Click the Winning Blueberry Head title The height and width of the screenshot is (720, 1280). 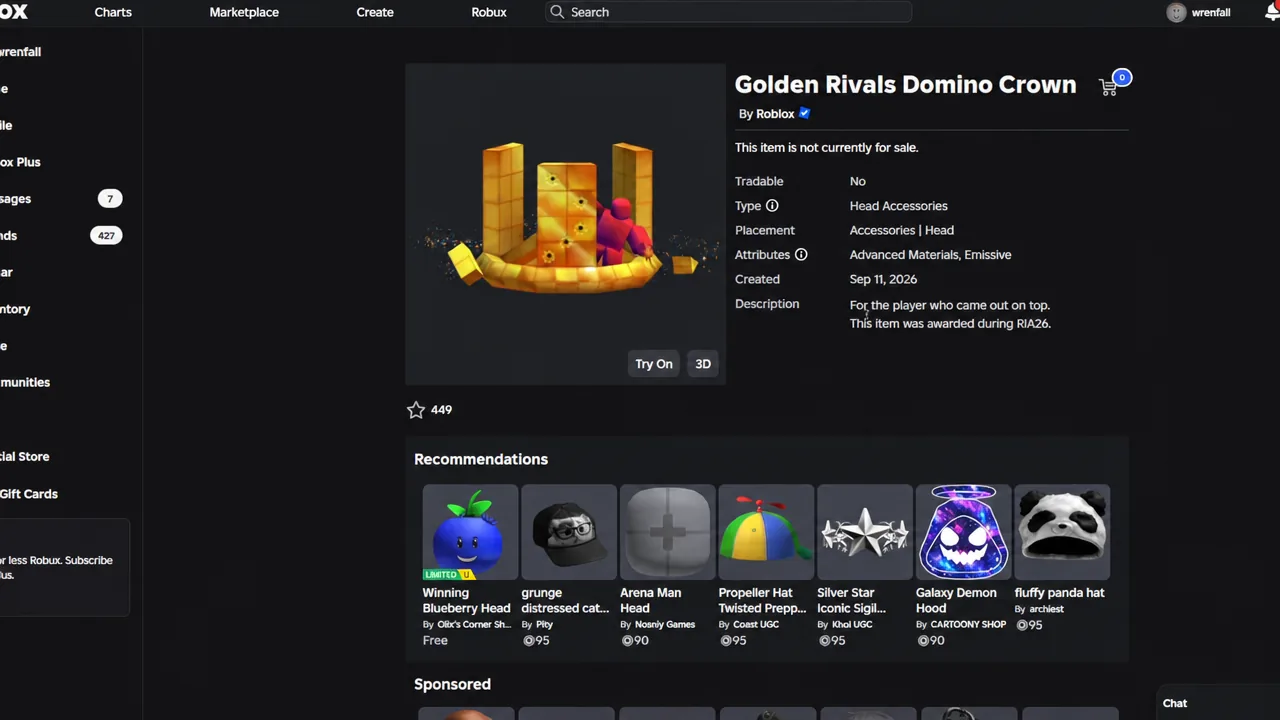(x=466, y=600)
